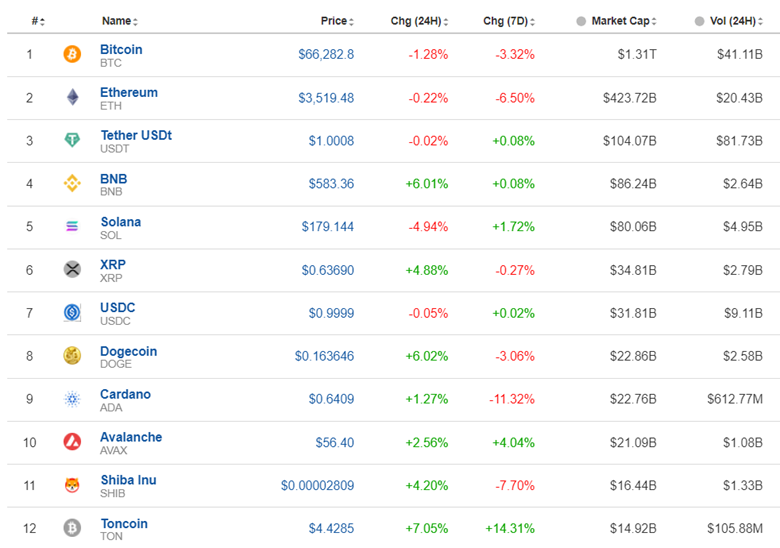Sort by rank number column

click(x=38, y=21)
